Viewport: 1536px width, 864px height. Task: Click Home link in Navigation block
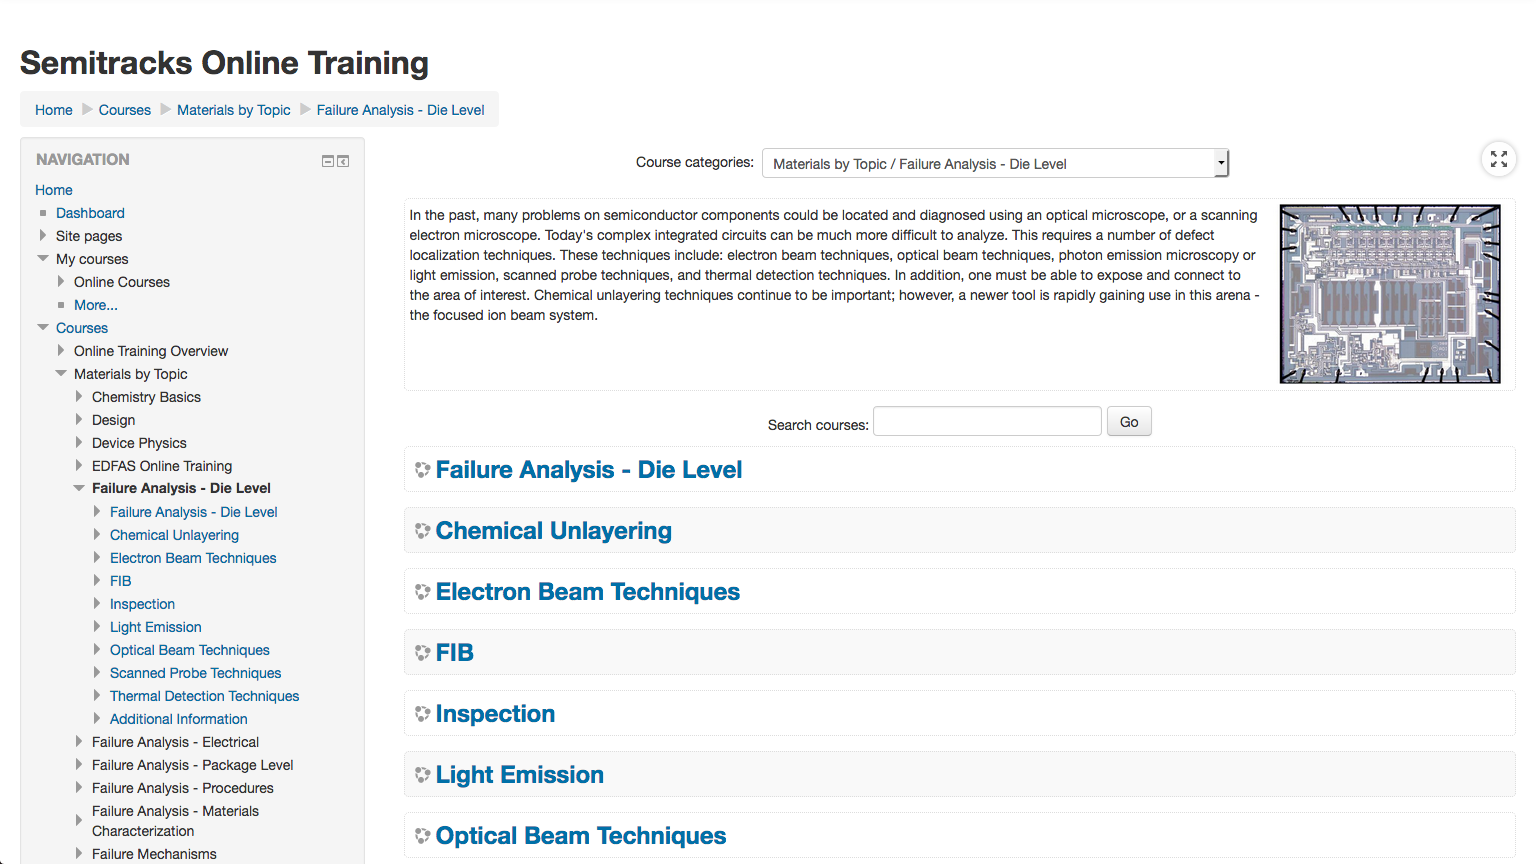[54, 190]
